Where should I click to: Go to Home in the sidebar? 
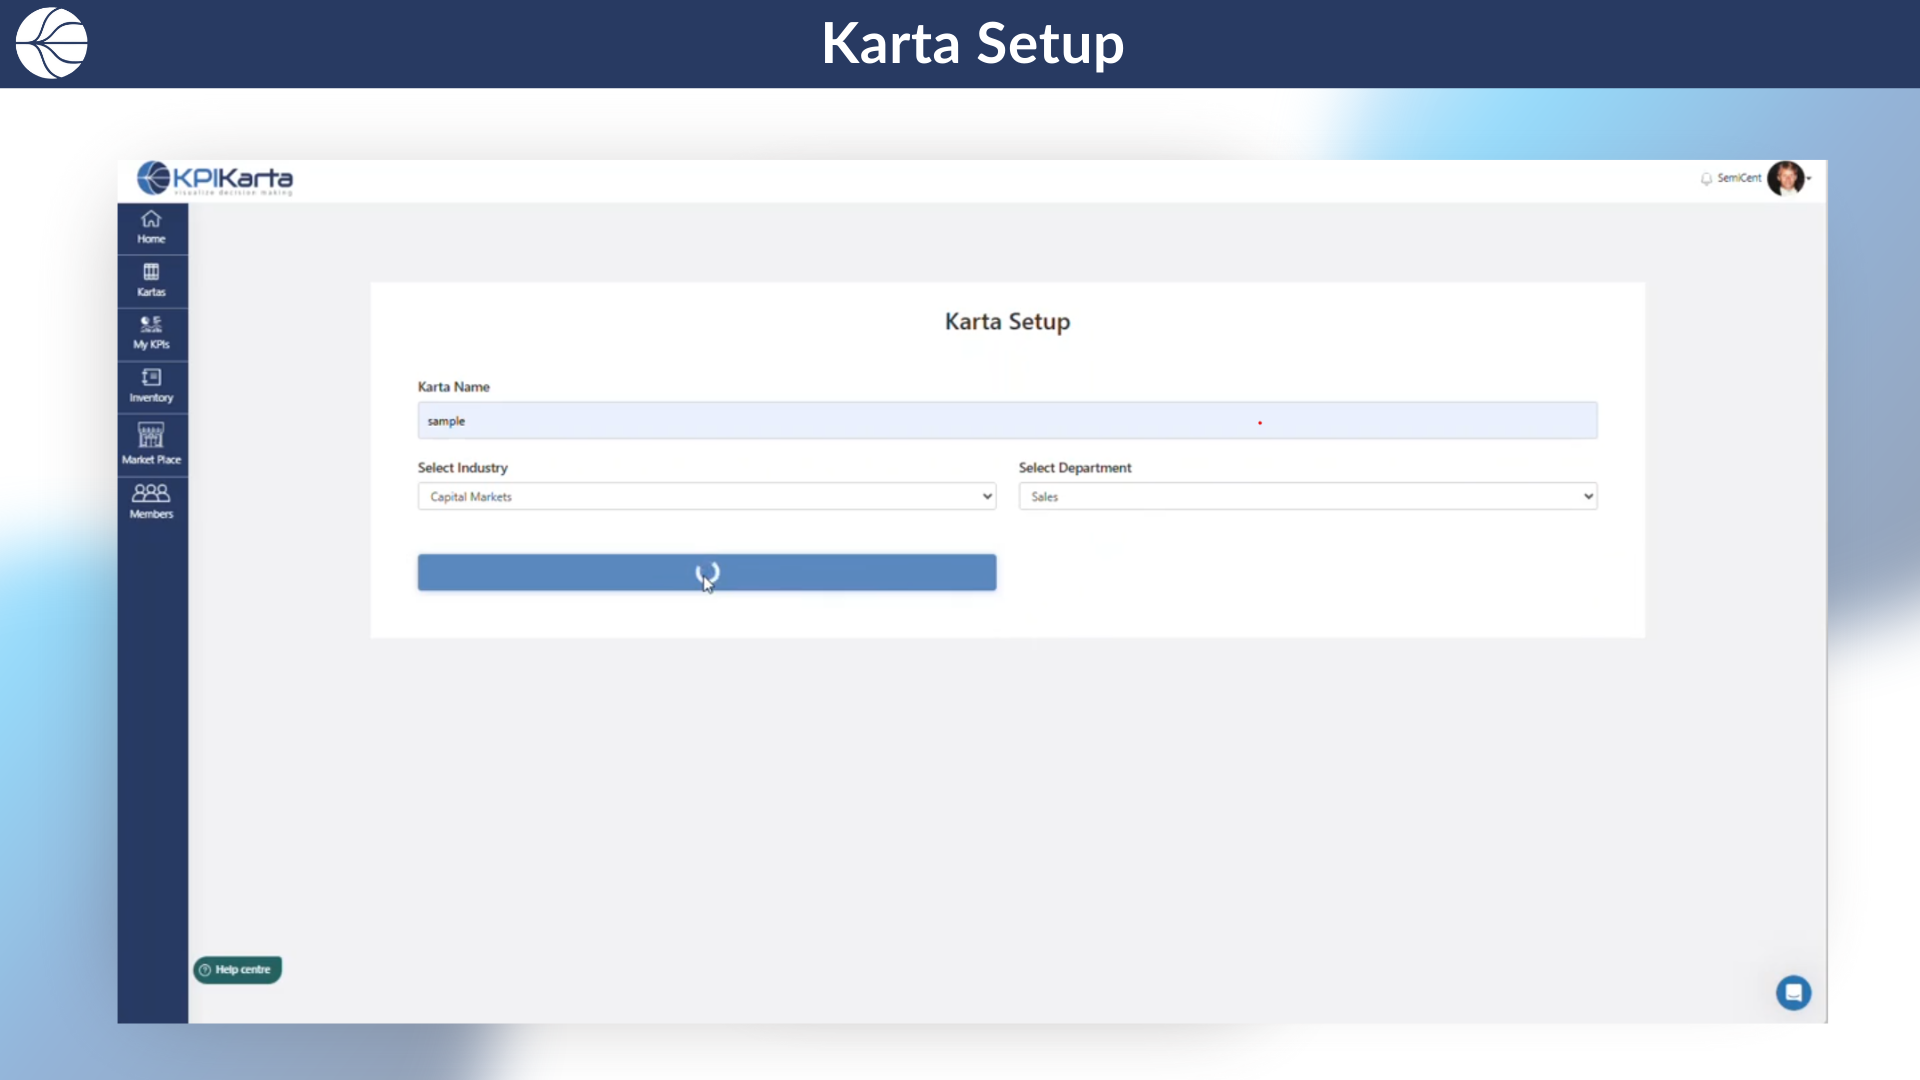(151, 227)
